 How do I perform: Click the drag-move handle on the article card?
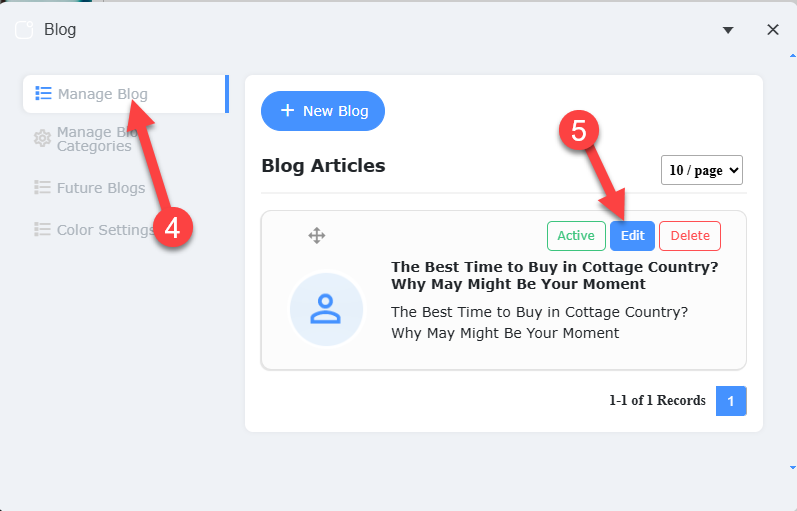[x=317, y=235]
